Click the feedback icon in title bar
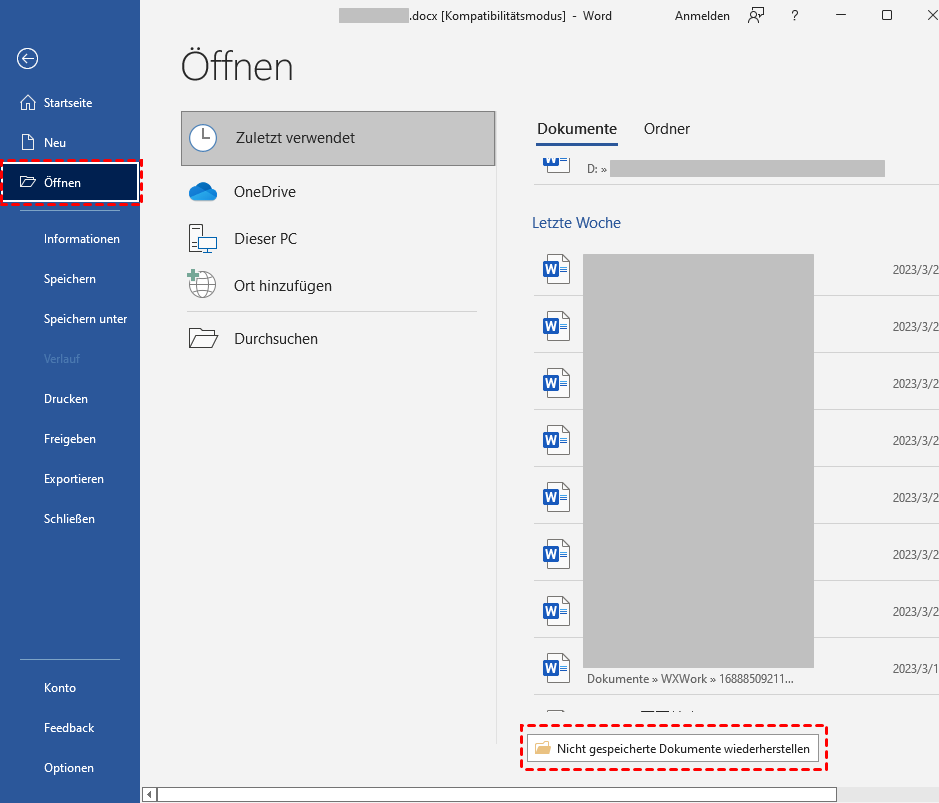The width and height of the screenshot is (939, 803). [756, 16]
